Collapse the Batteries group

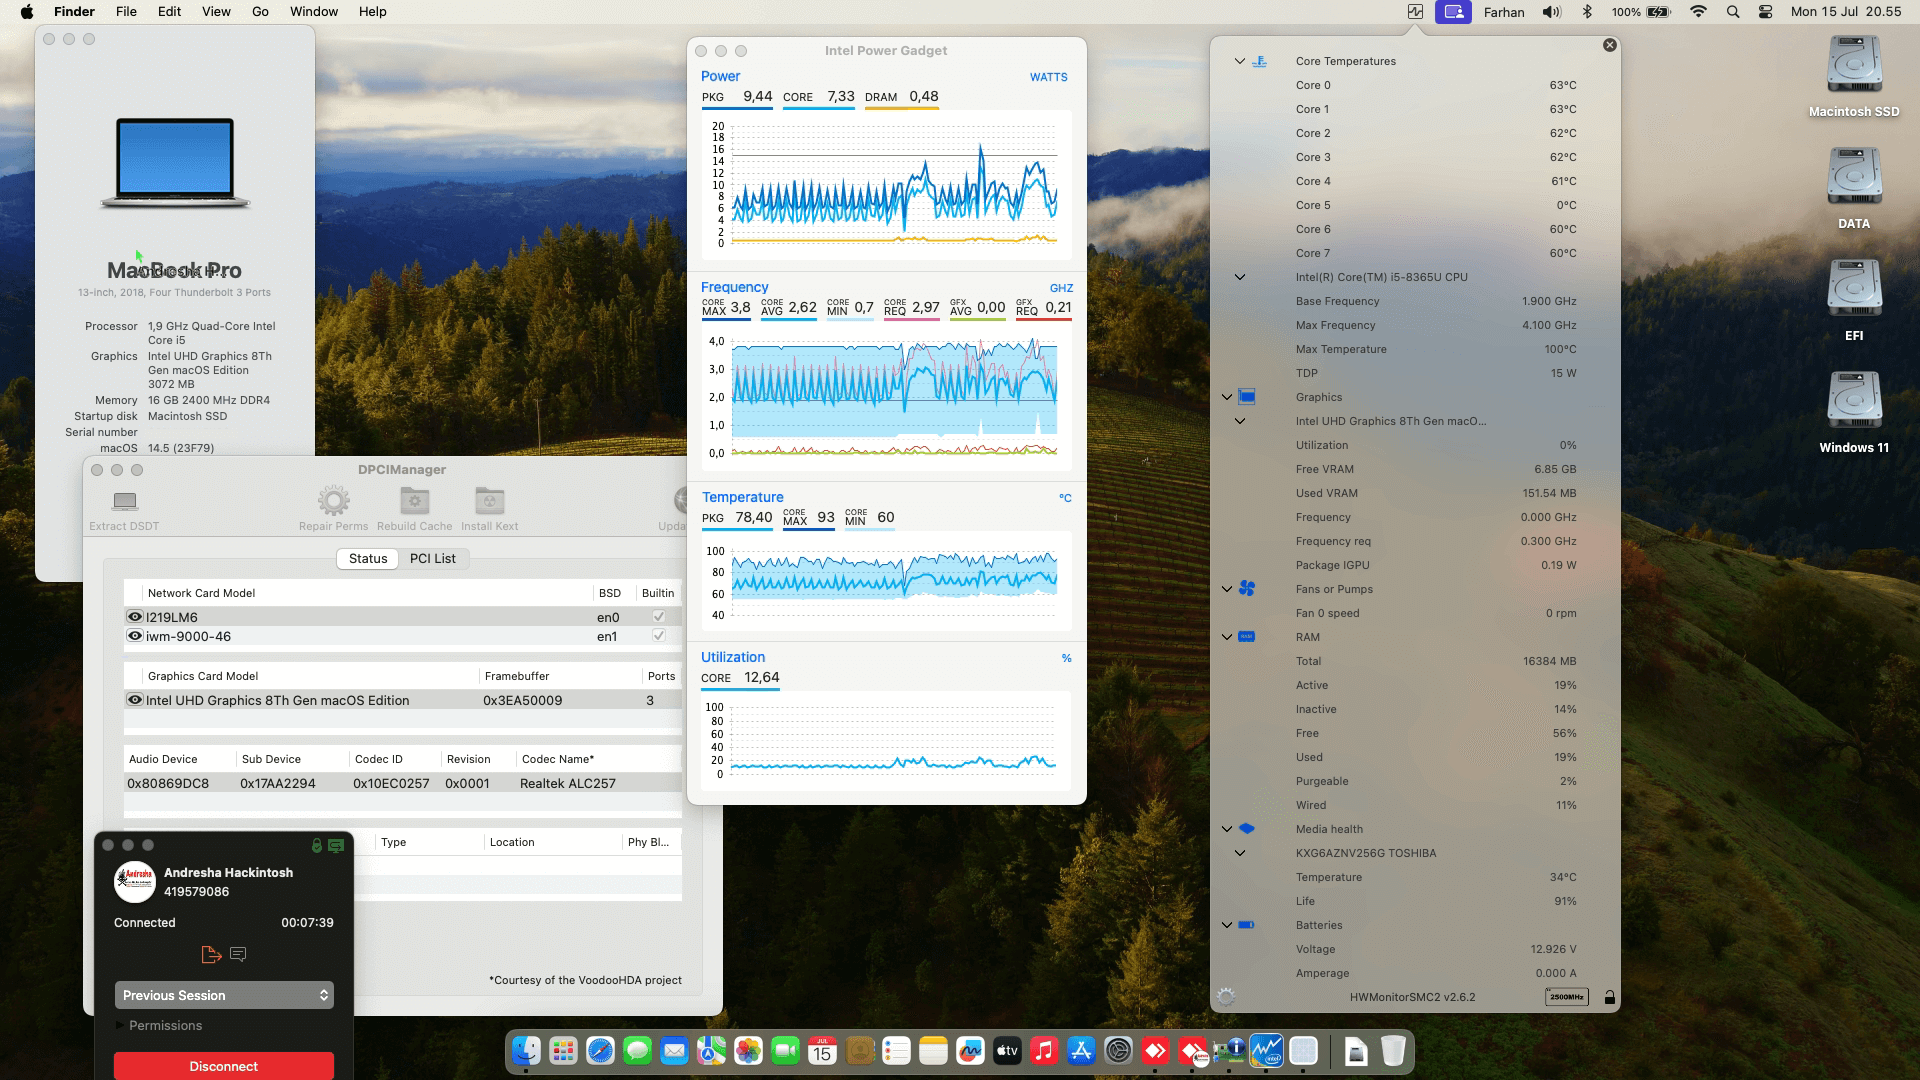1227,925
